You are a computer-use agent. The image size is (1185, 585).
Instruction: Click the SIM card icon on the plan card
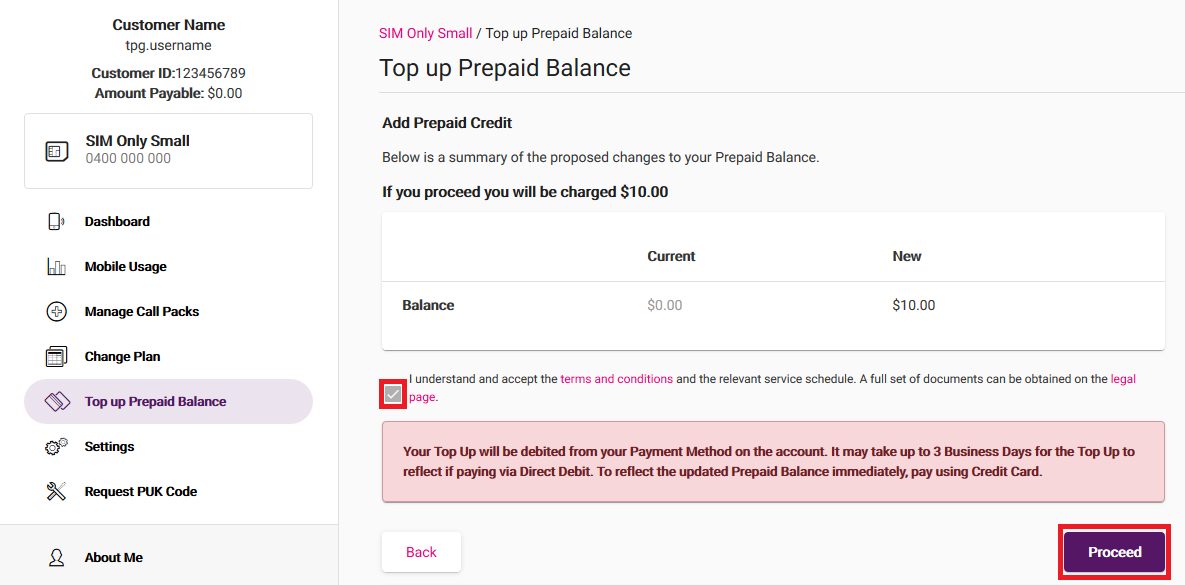click(57, 150)
